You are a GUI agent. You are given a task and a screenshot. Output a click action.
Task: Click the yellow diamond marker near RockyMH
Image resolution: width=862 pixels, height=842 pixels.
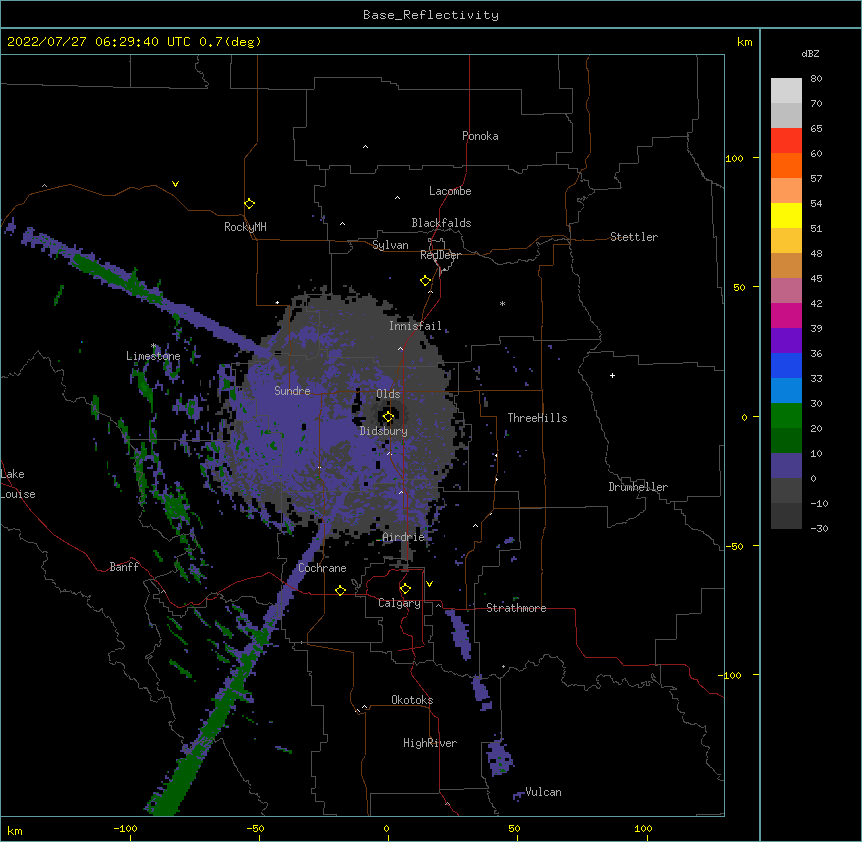[x=249, y=204]
